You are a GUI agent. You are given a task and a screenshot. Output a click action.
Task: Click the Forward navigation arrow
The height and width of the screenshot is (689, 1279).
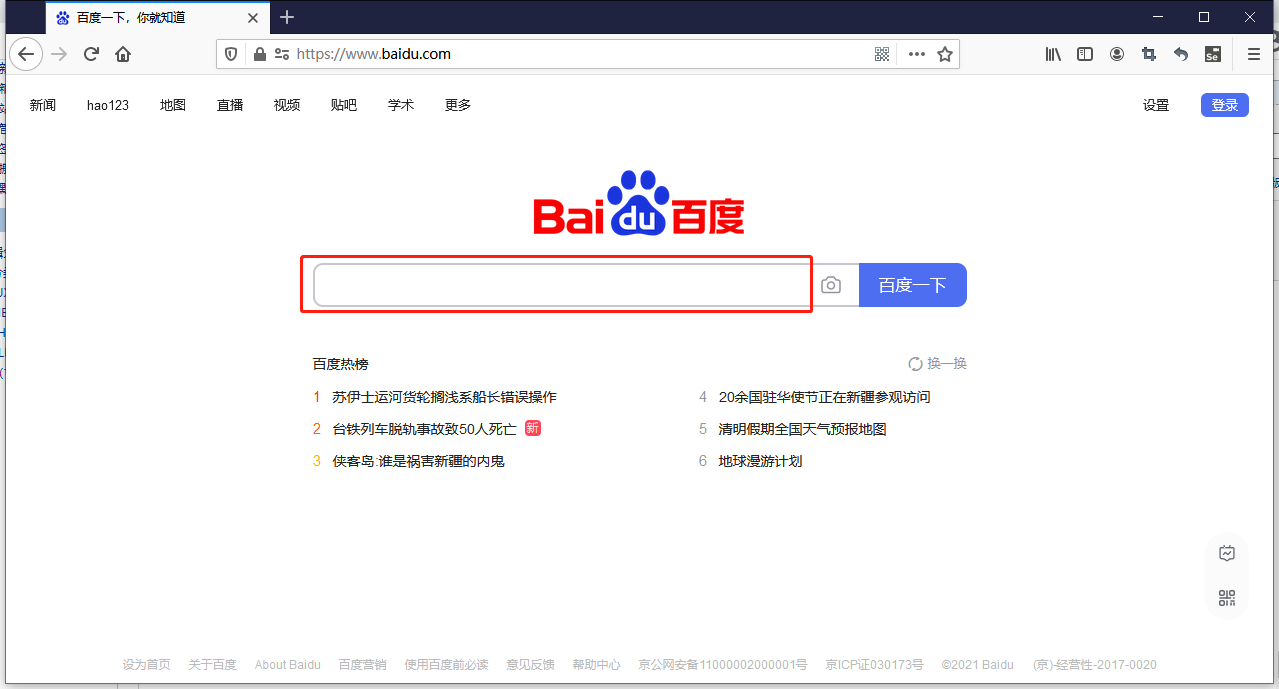pos(59,54)
